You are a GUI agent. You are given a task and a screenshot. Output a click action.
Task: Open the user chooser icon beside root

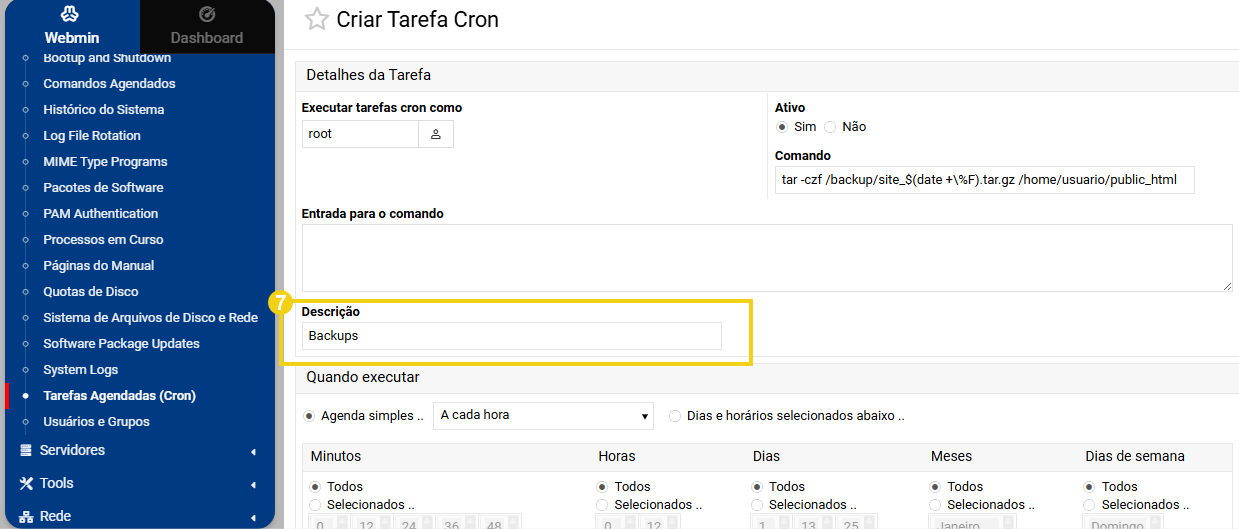coord(436,134)
